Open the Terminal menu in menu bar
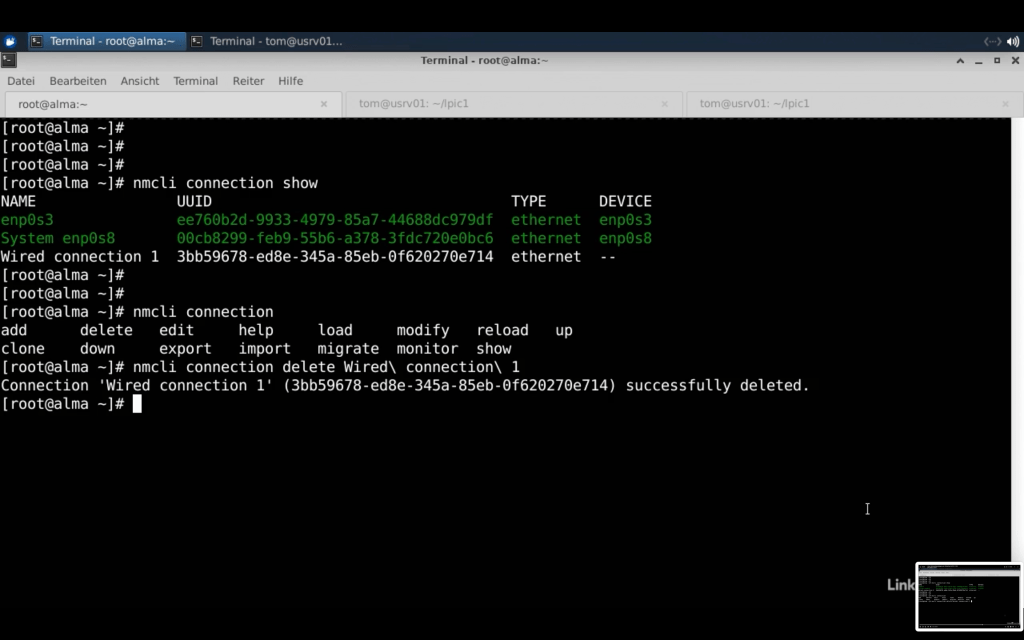The height and width of the screenshot is (640, 1024). pyautogui.click(x=195, y=81)
